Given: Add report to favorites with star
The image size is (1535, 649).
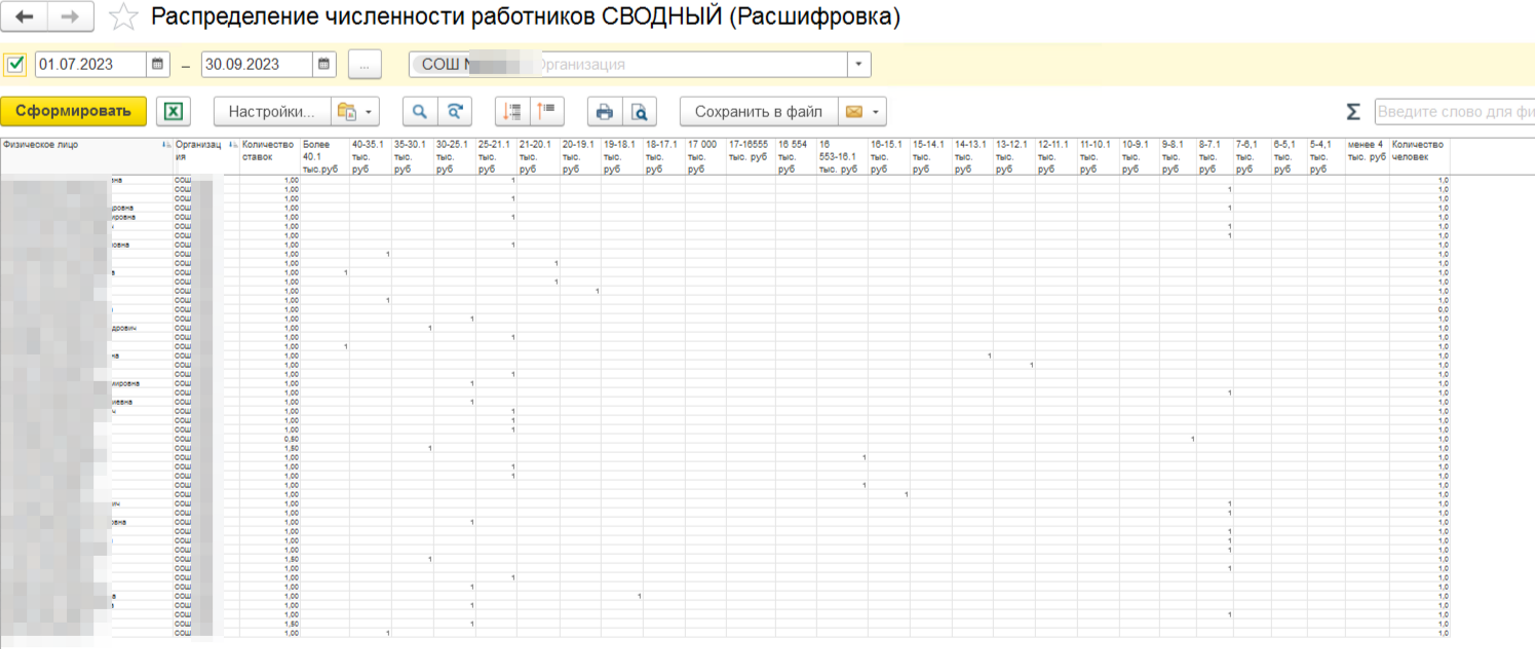Looking at the screenshot, I should coord(123,17).
